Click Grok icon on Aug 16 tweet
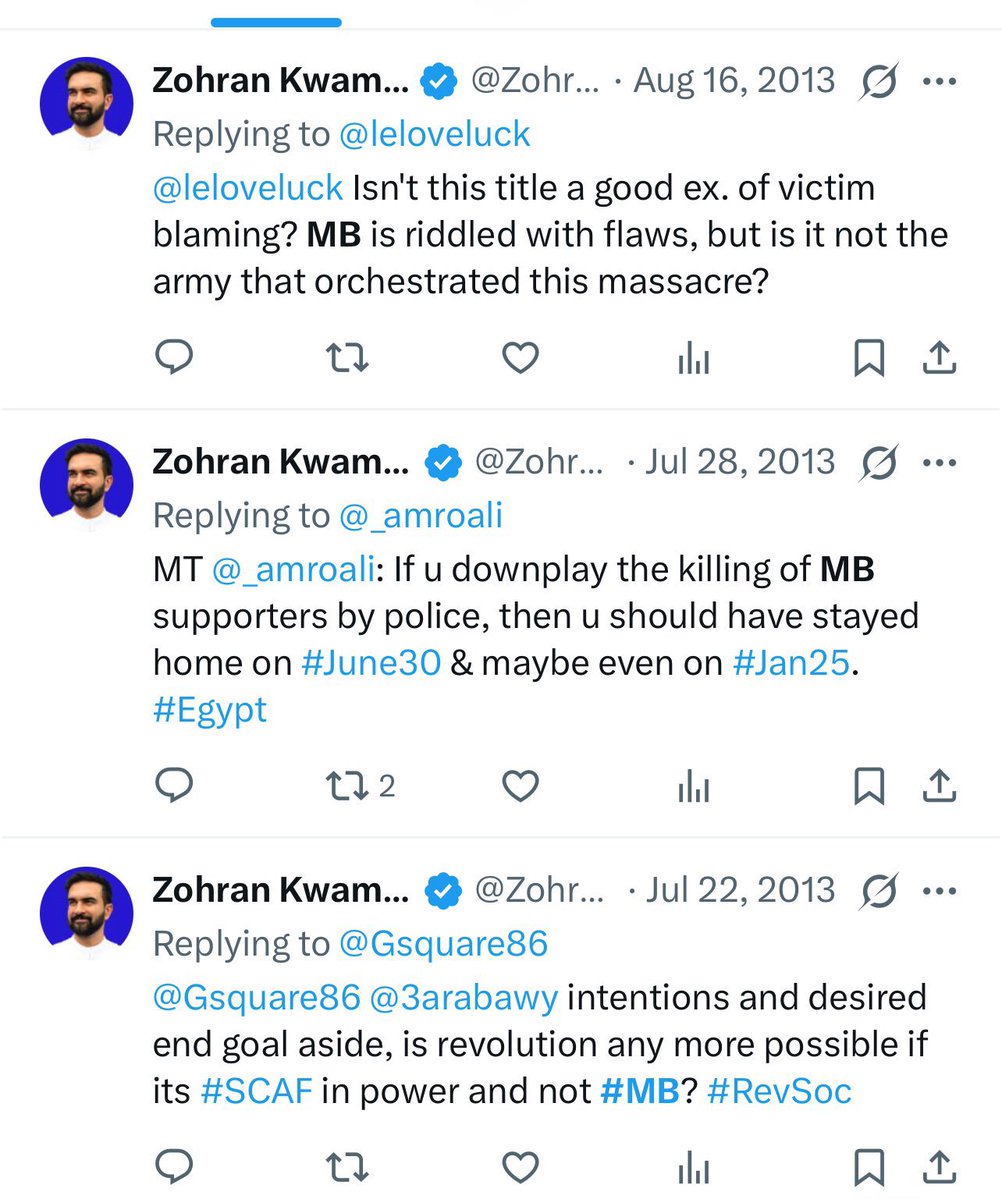Viewport: 1002px width, 1199px height. pyautogui.click(x=878, y=80)
